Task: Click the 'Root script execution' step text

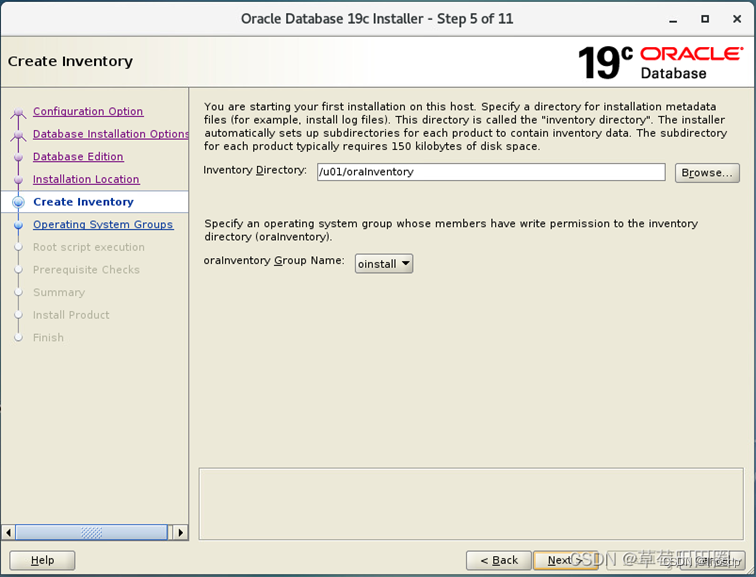Action: pos(89,247)
